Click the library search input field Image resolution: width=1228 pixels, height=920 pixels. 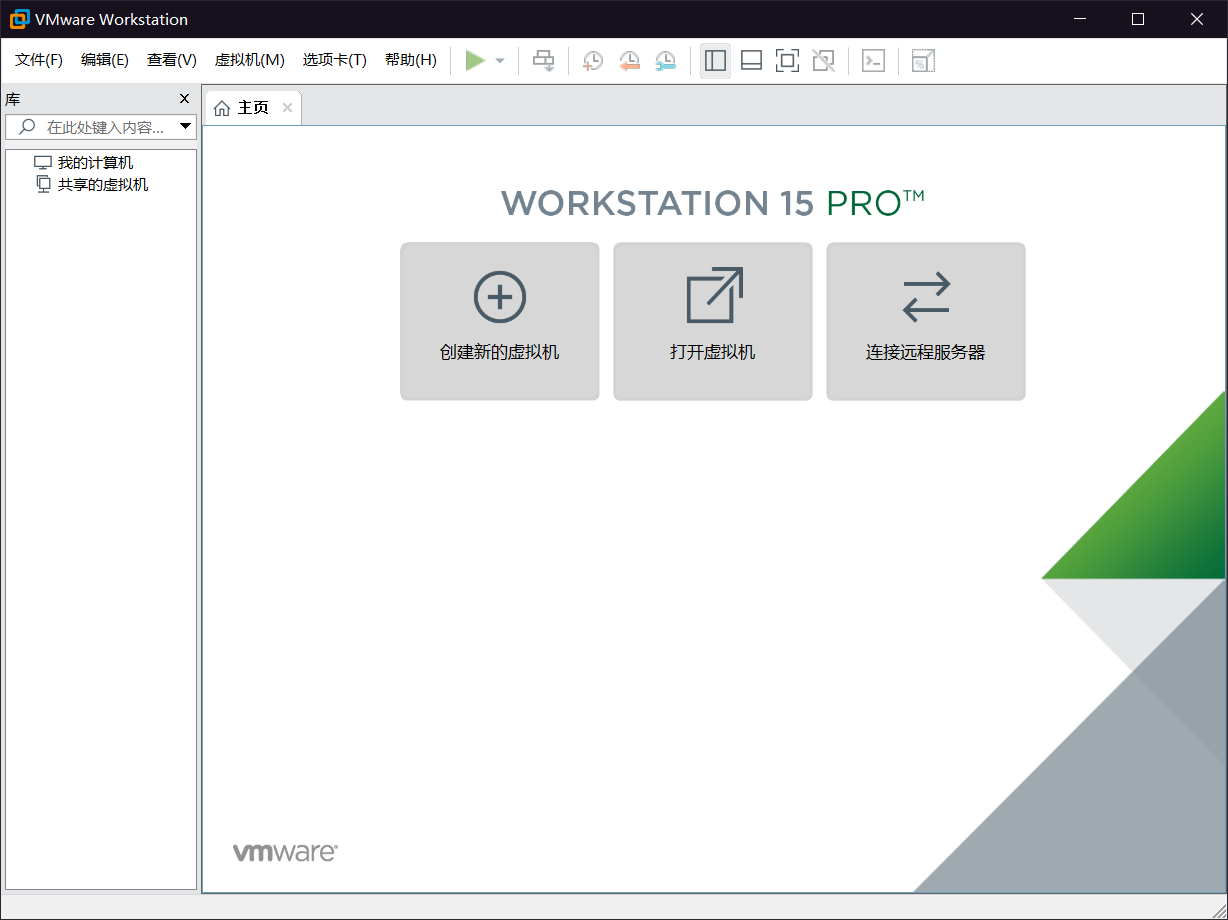[x=100, y=127]
